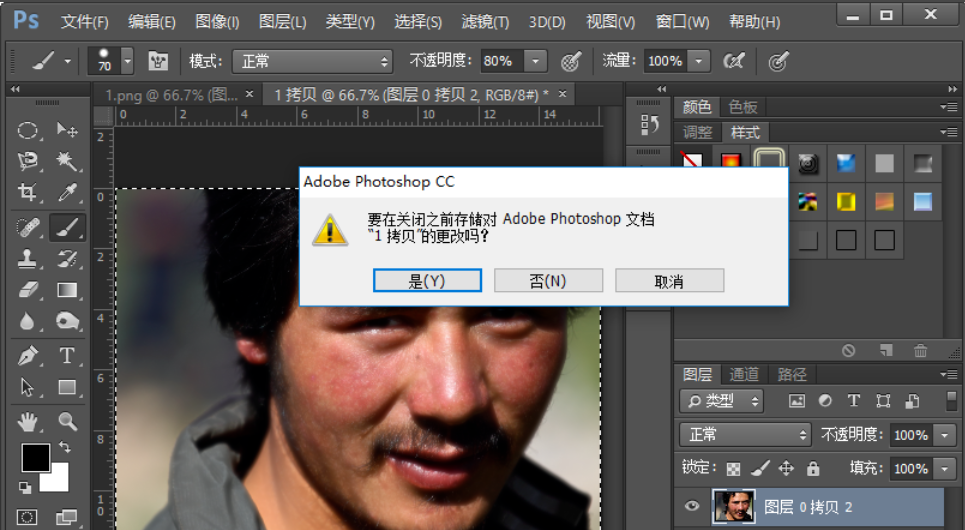Open the layer 填充 dropdown arrow

pyautogui.click(x=945, y=469)
